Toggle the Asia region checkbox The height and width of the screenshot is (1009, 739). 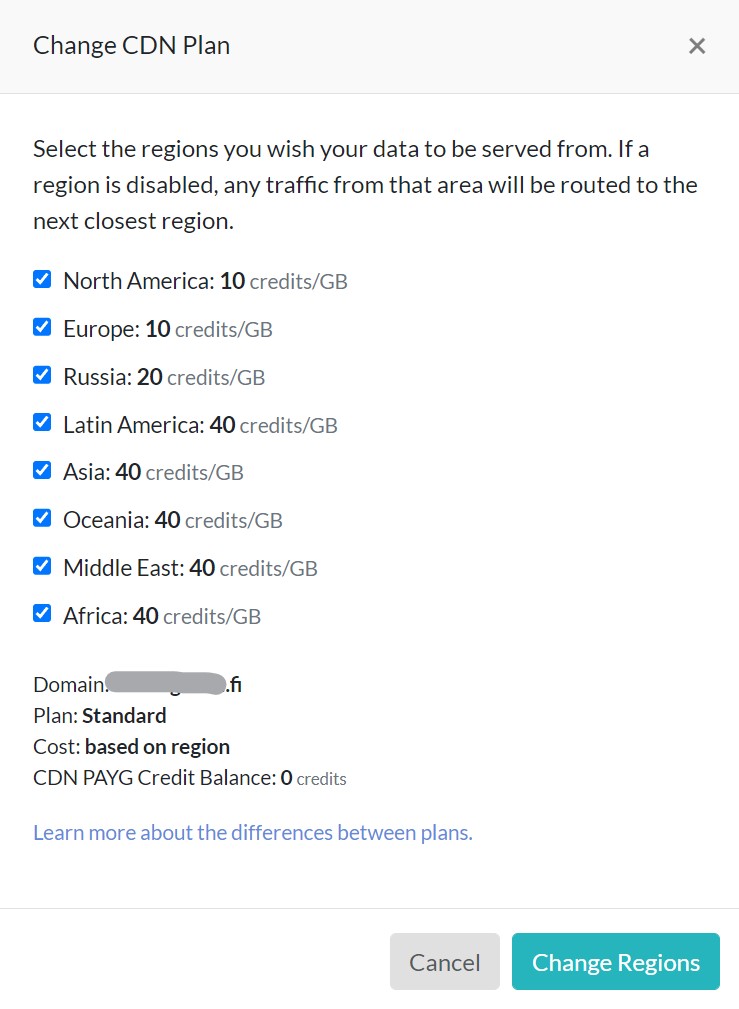(x=42, y=470)
